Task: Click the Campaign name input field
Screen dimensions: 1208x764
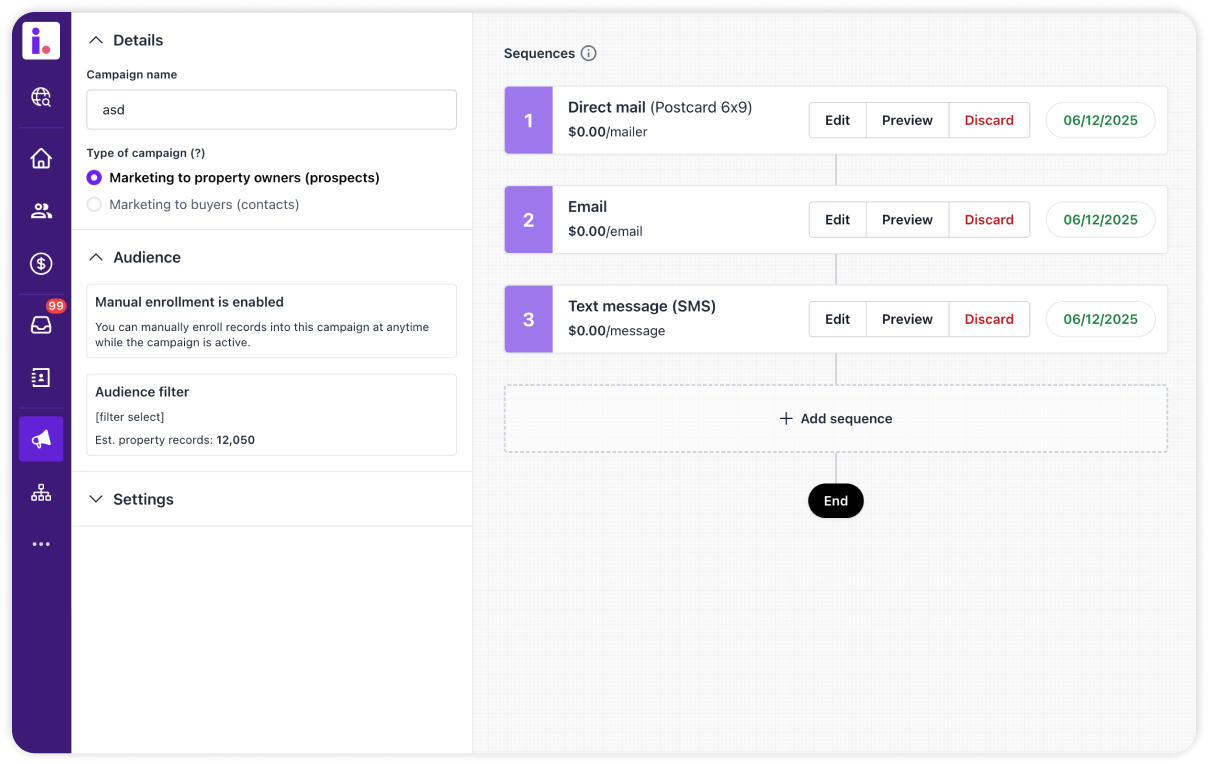Action: click(x=272, y=110)
